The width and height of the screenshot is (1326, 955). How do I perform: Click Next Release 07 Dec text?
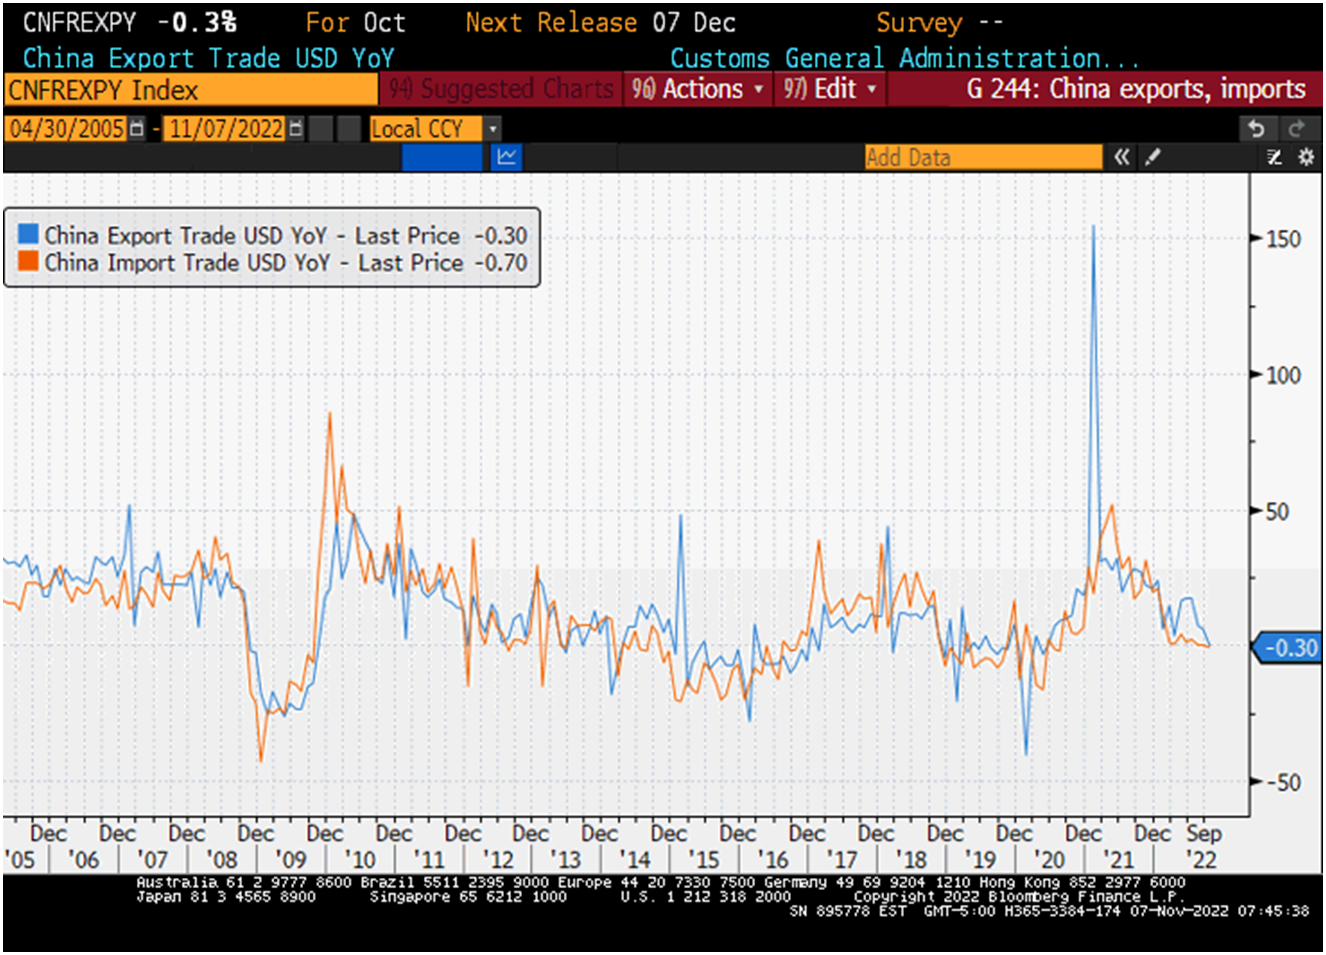pos(600,22)
